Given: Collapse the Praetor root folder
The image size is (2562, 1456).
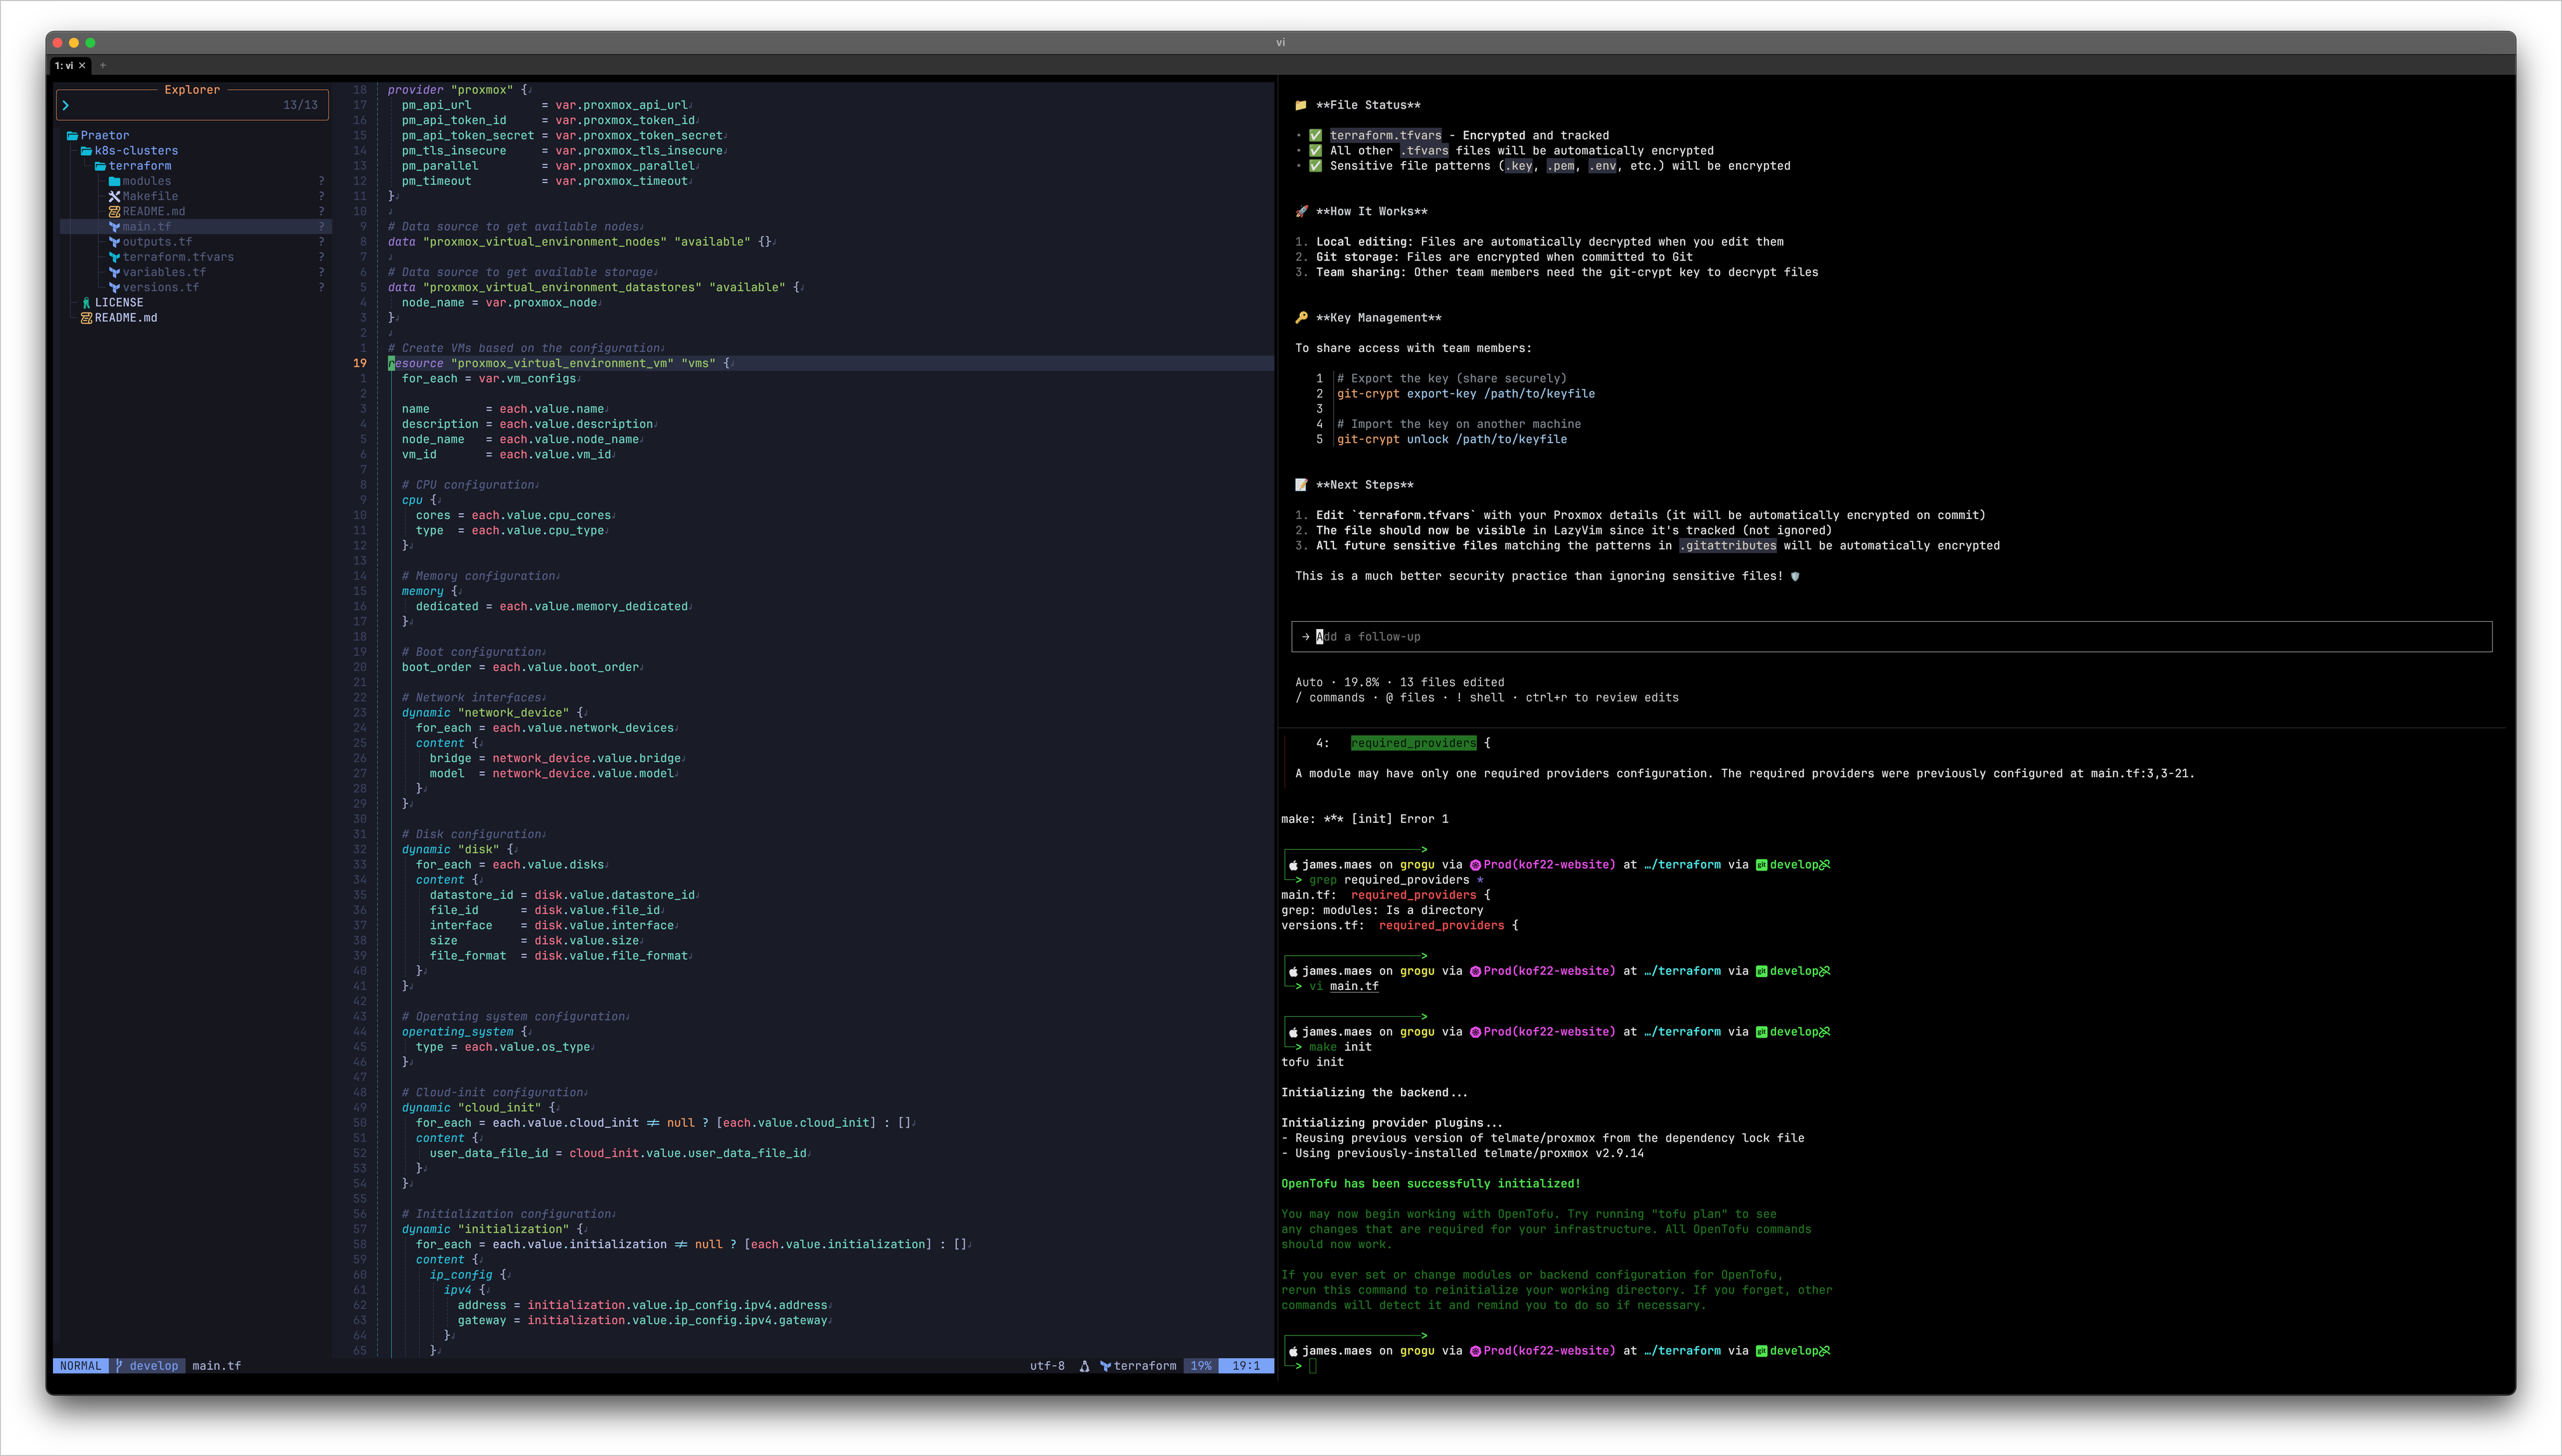Looking at the screenshot, I should pyautogui.click(x=104, y=135).
